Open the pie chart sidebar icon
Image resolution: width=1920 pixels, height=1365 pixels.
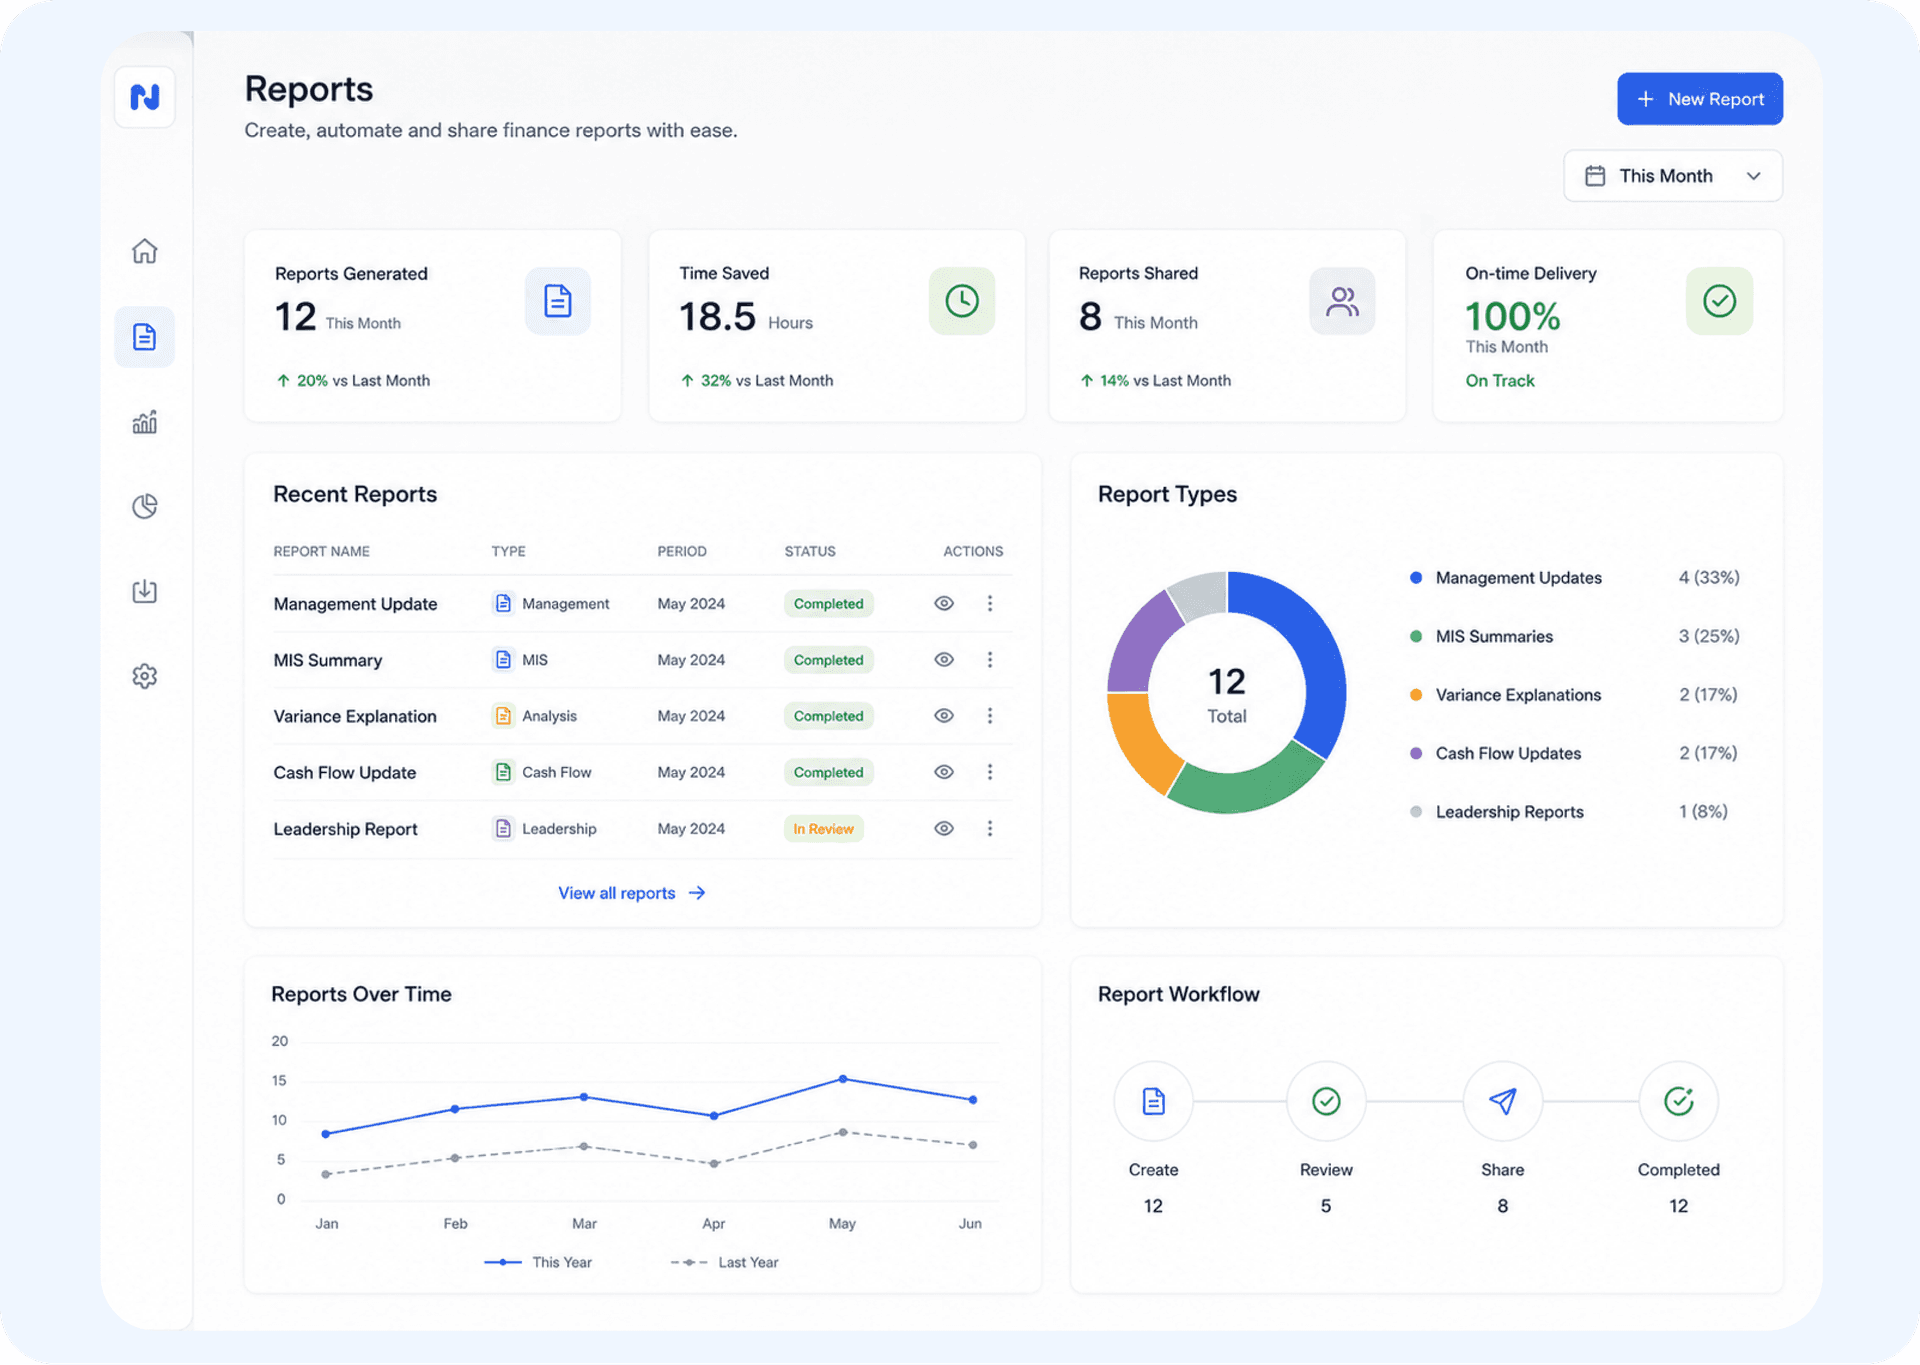click(x=145, y=506)
